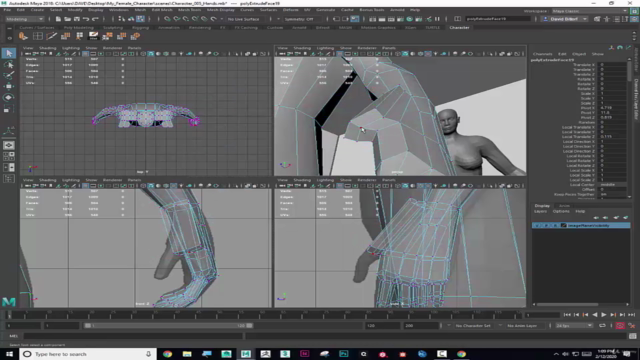Choose the Rotate tool in toolbox
This screenshot has height=360, width=640.
tap(9, 98)
